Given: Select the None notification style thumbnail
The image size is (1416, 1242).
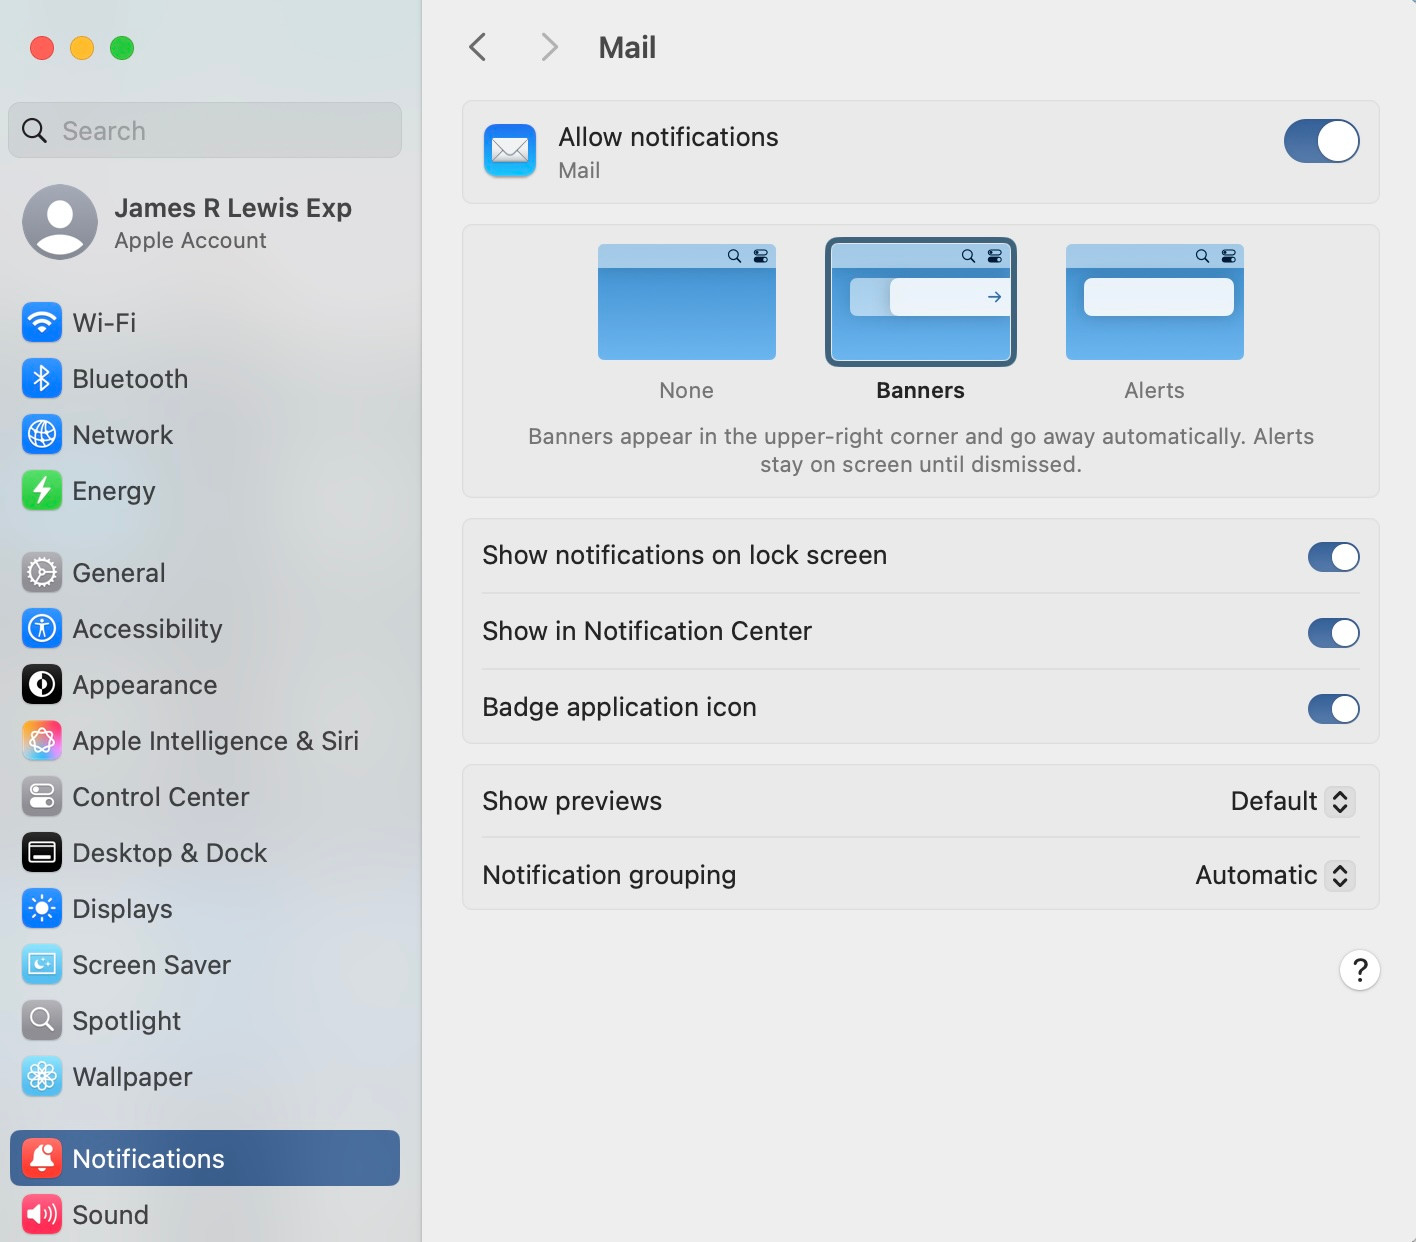Looking at the screenshot, I should pos(687,302).
